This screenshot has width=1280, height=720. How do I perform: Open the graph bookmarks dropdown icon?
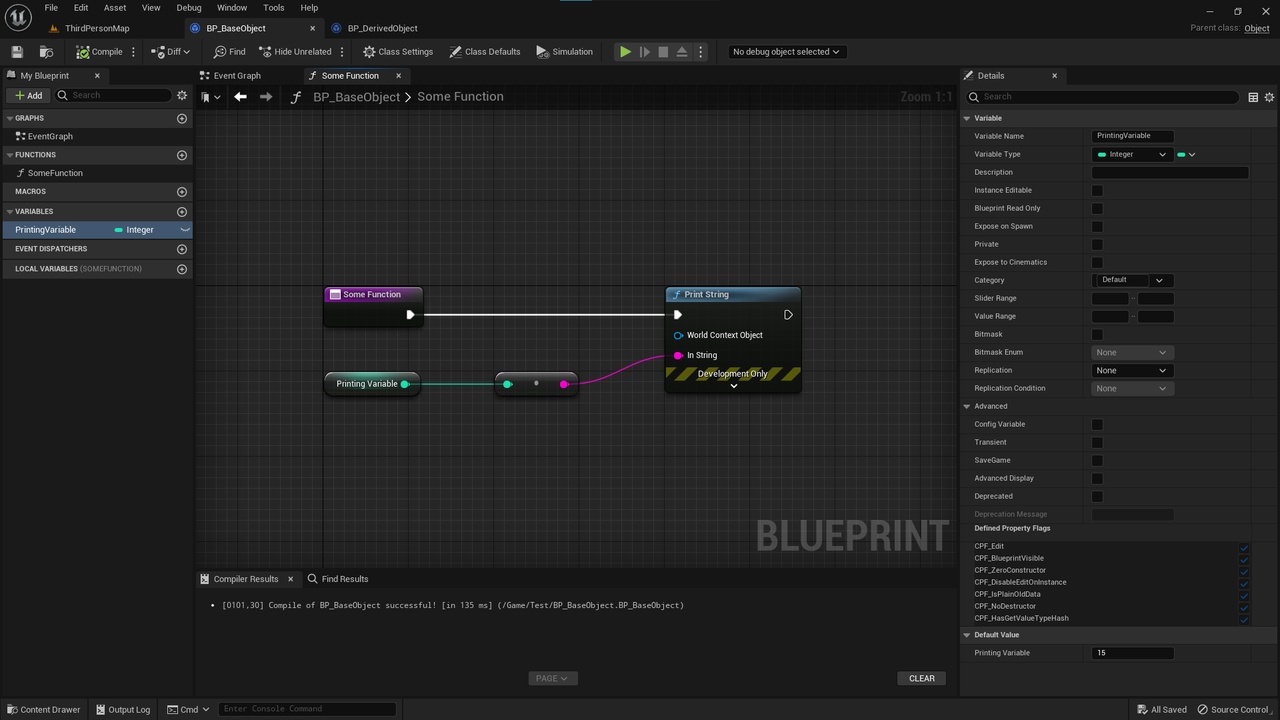pyautogui.click(x=210, y=97)
